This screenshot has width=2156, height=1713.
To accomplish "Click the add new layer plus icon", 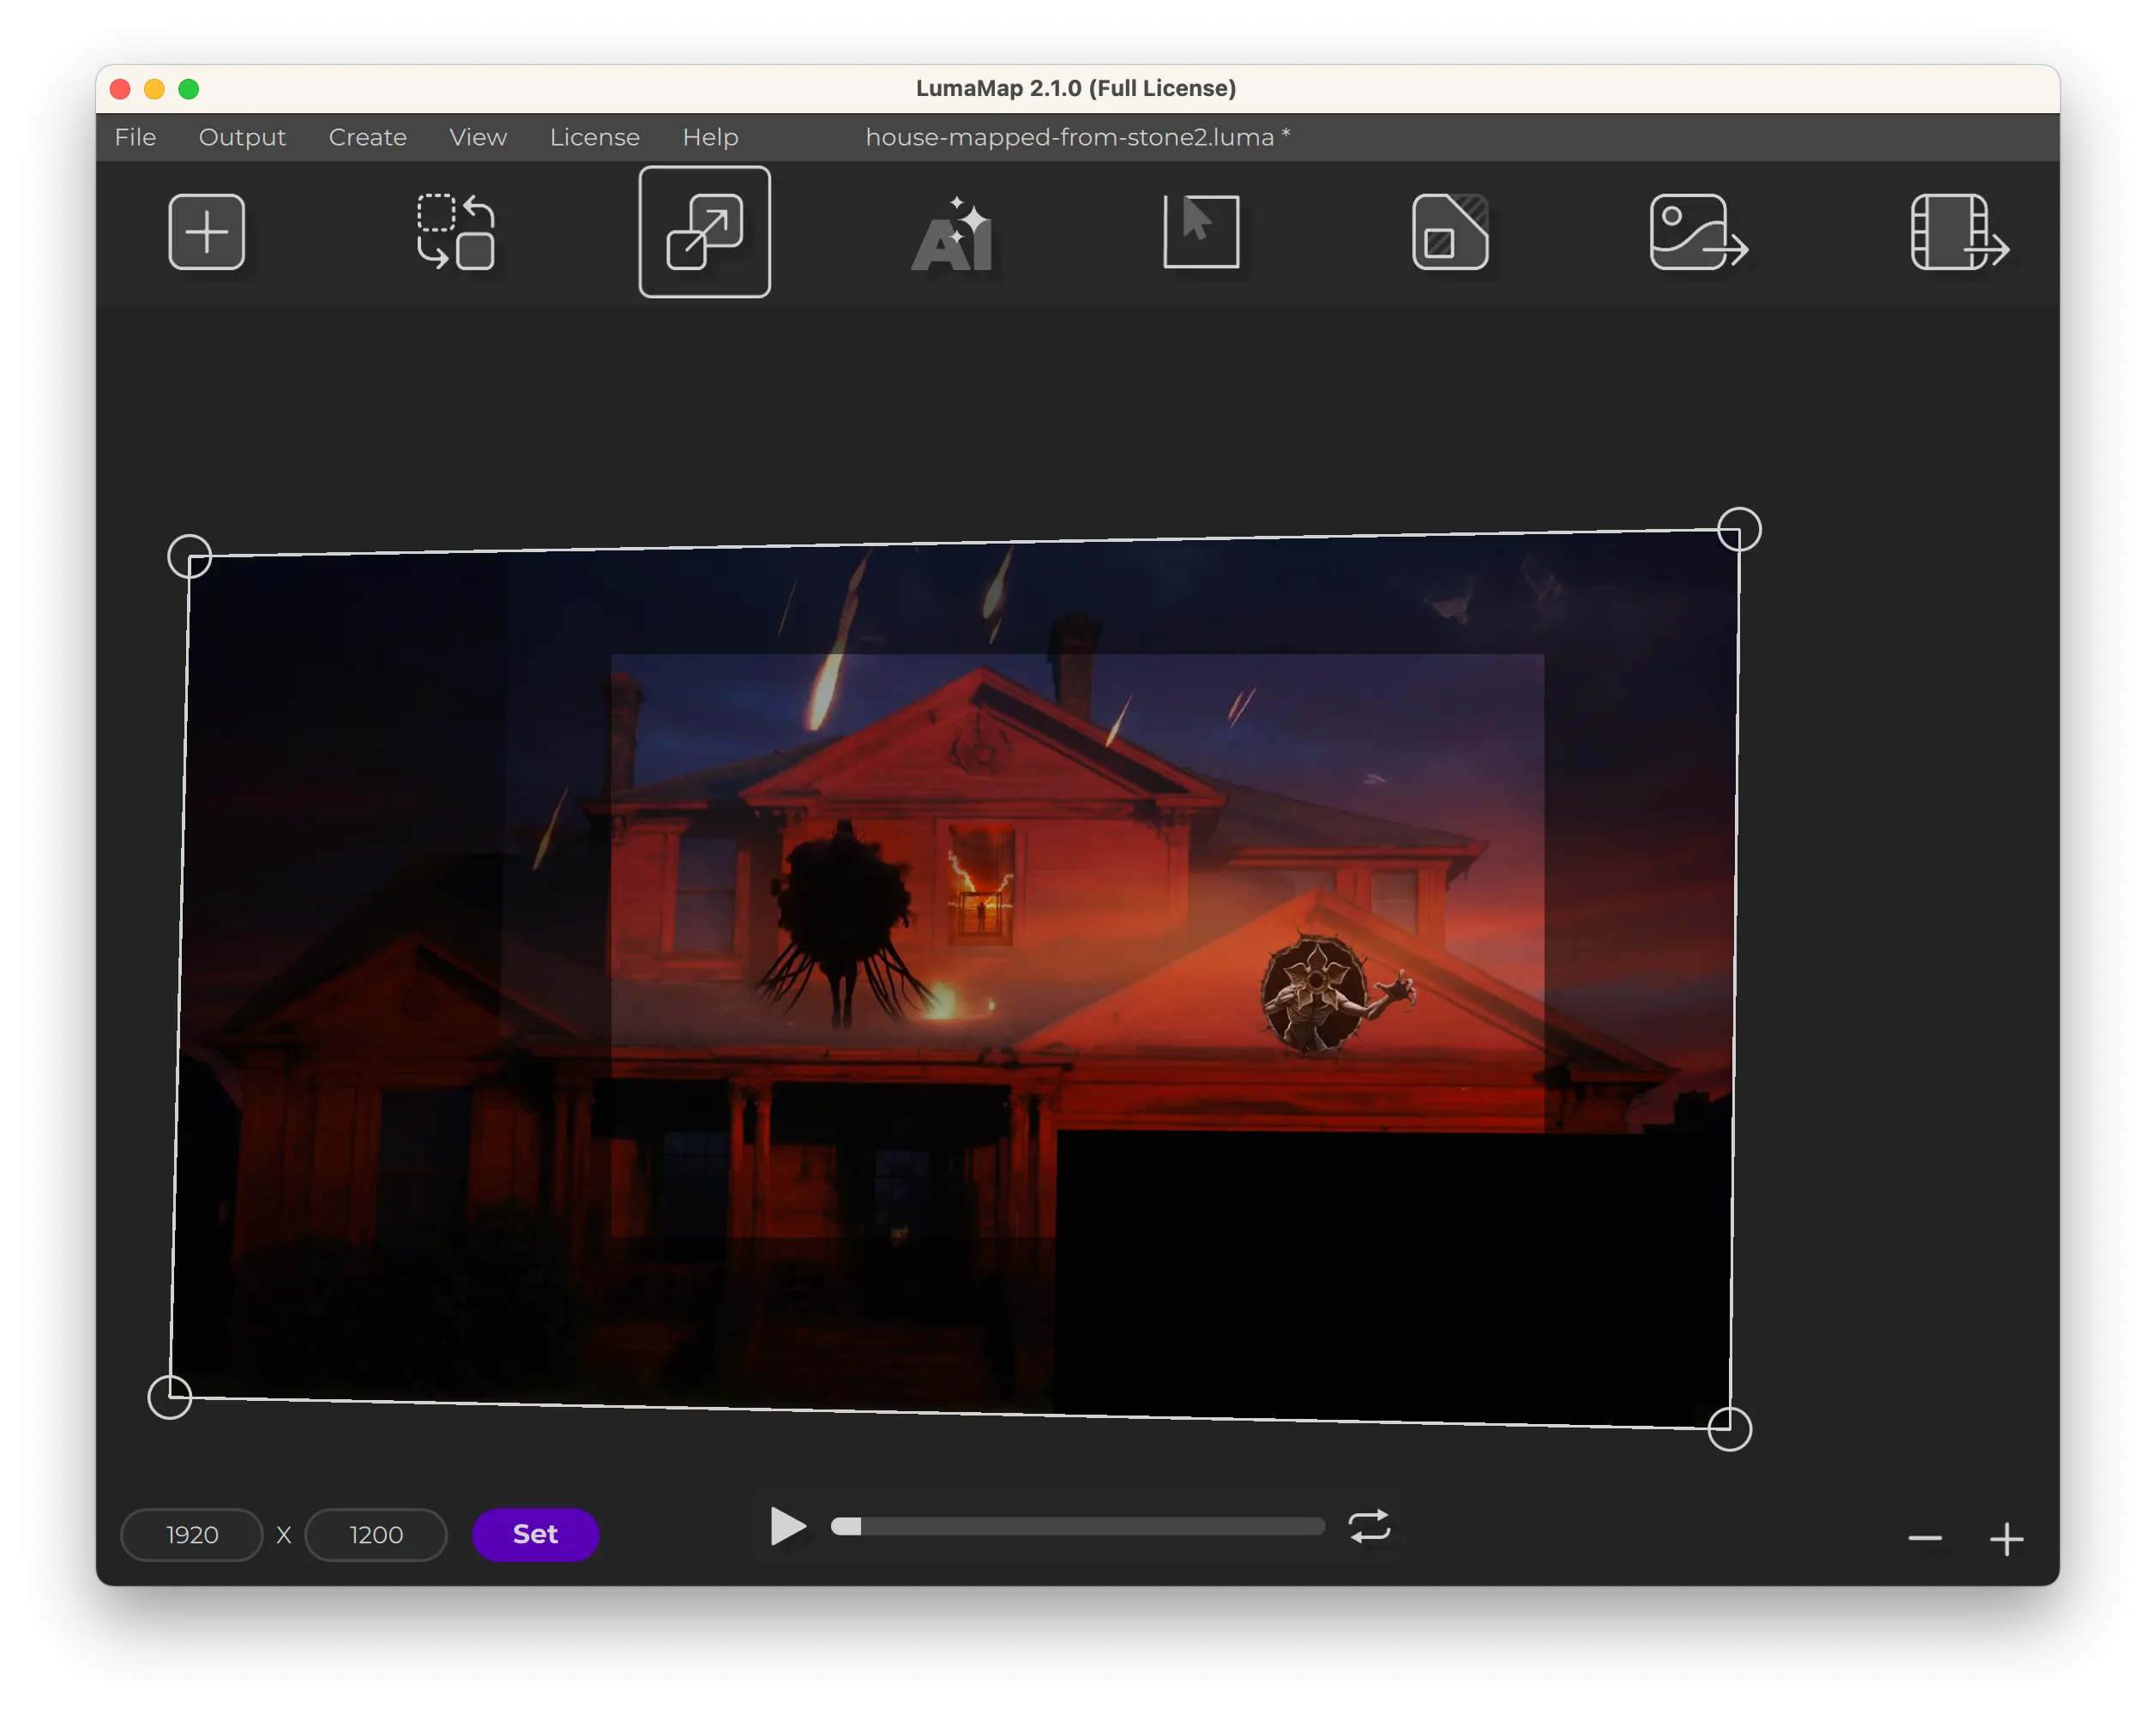I will (206, 232).
